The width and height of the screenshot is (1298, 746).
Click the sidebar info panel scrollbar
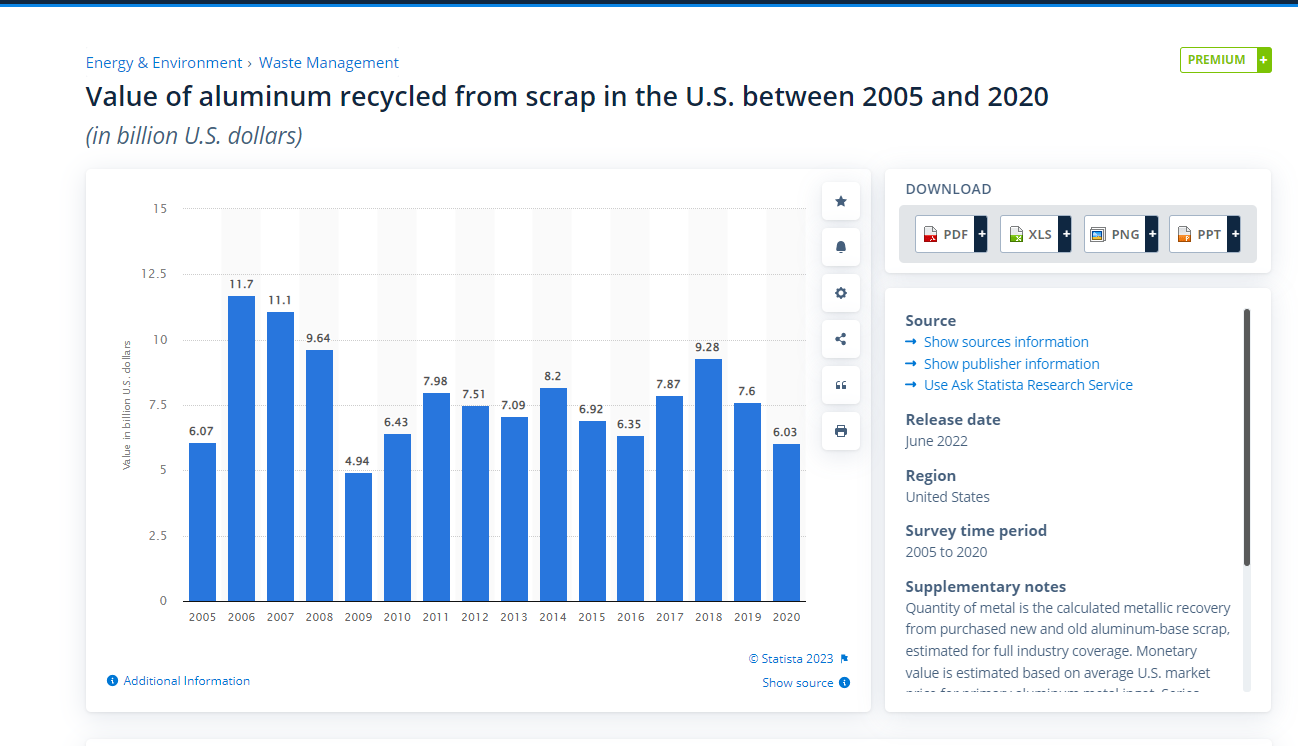pos(1247,438)
